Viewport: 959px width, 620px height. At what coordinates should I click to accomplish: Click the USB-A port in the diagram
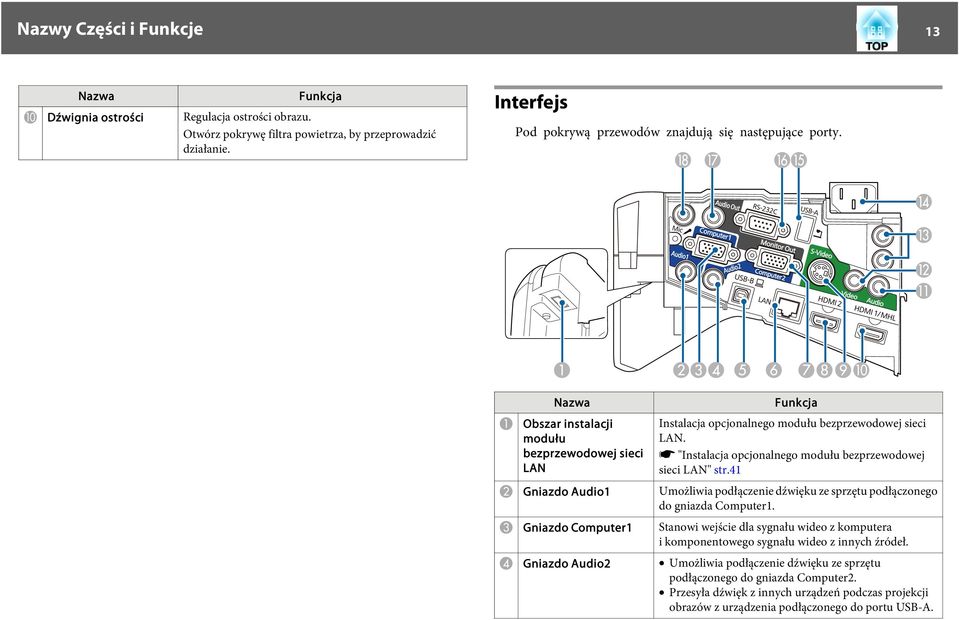click(x=804, y=229)
